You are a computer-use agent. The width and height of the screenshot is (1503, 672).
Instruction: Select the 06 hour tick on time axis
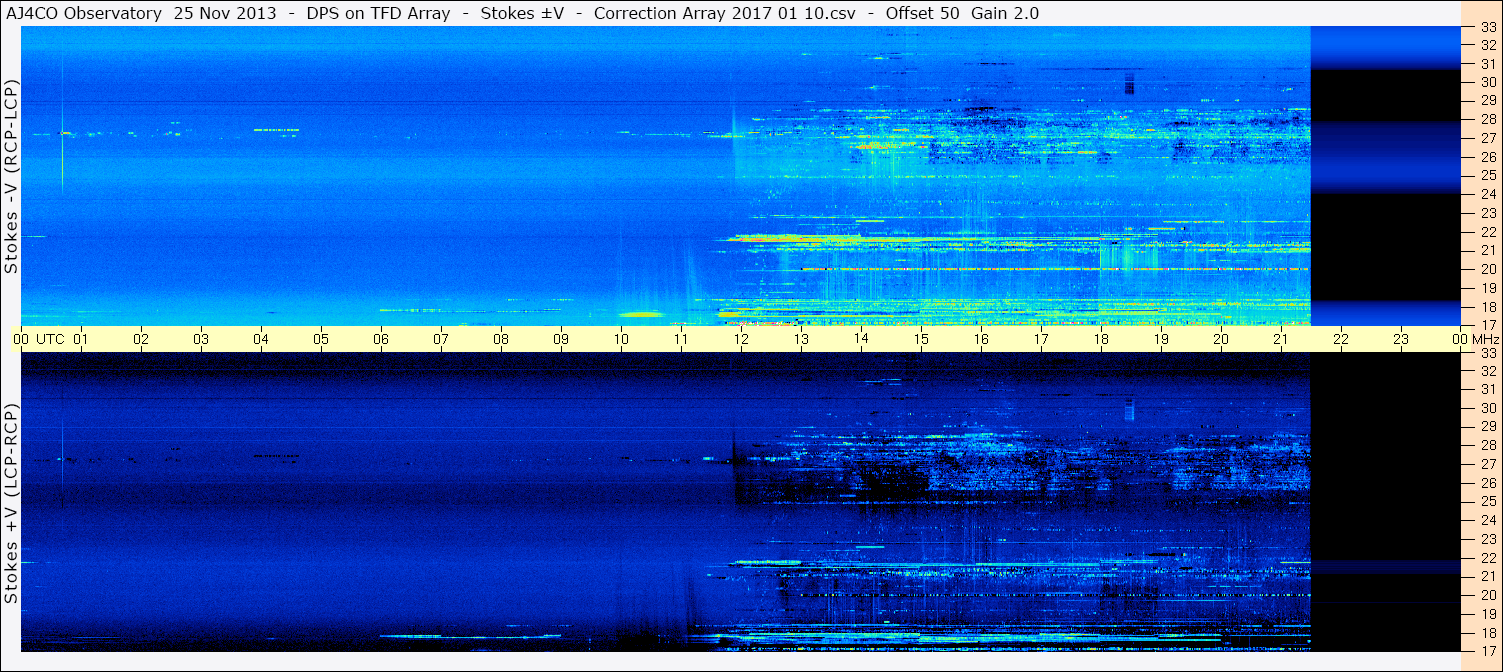point(381,339)
